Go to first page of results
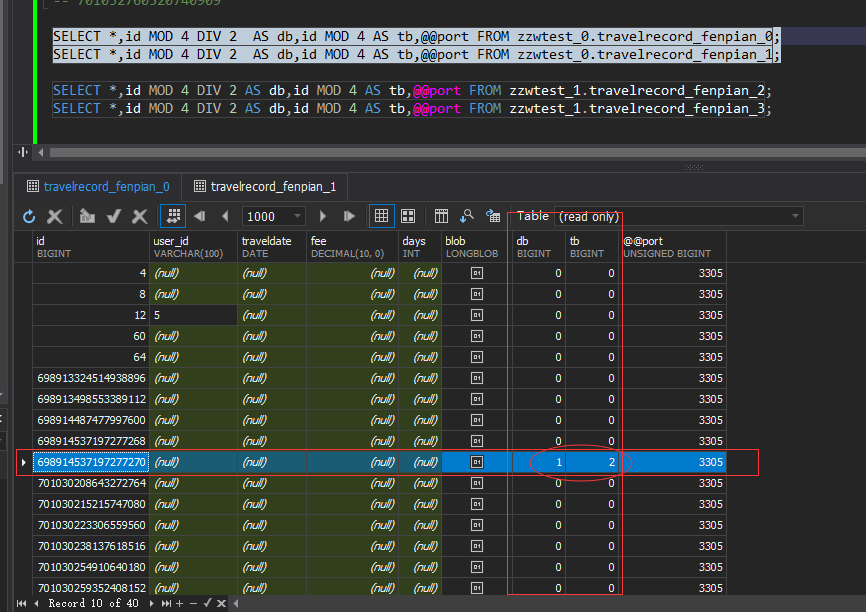Screen dimensions: 866x612 200,217
